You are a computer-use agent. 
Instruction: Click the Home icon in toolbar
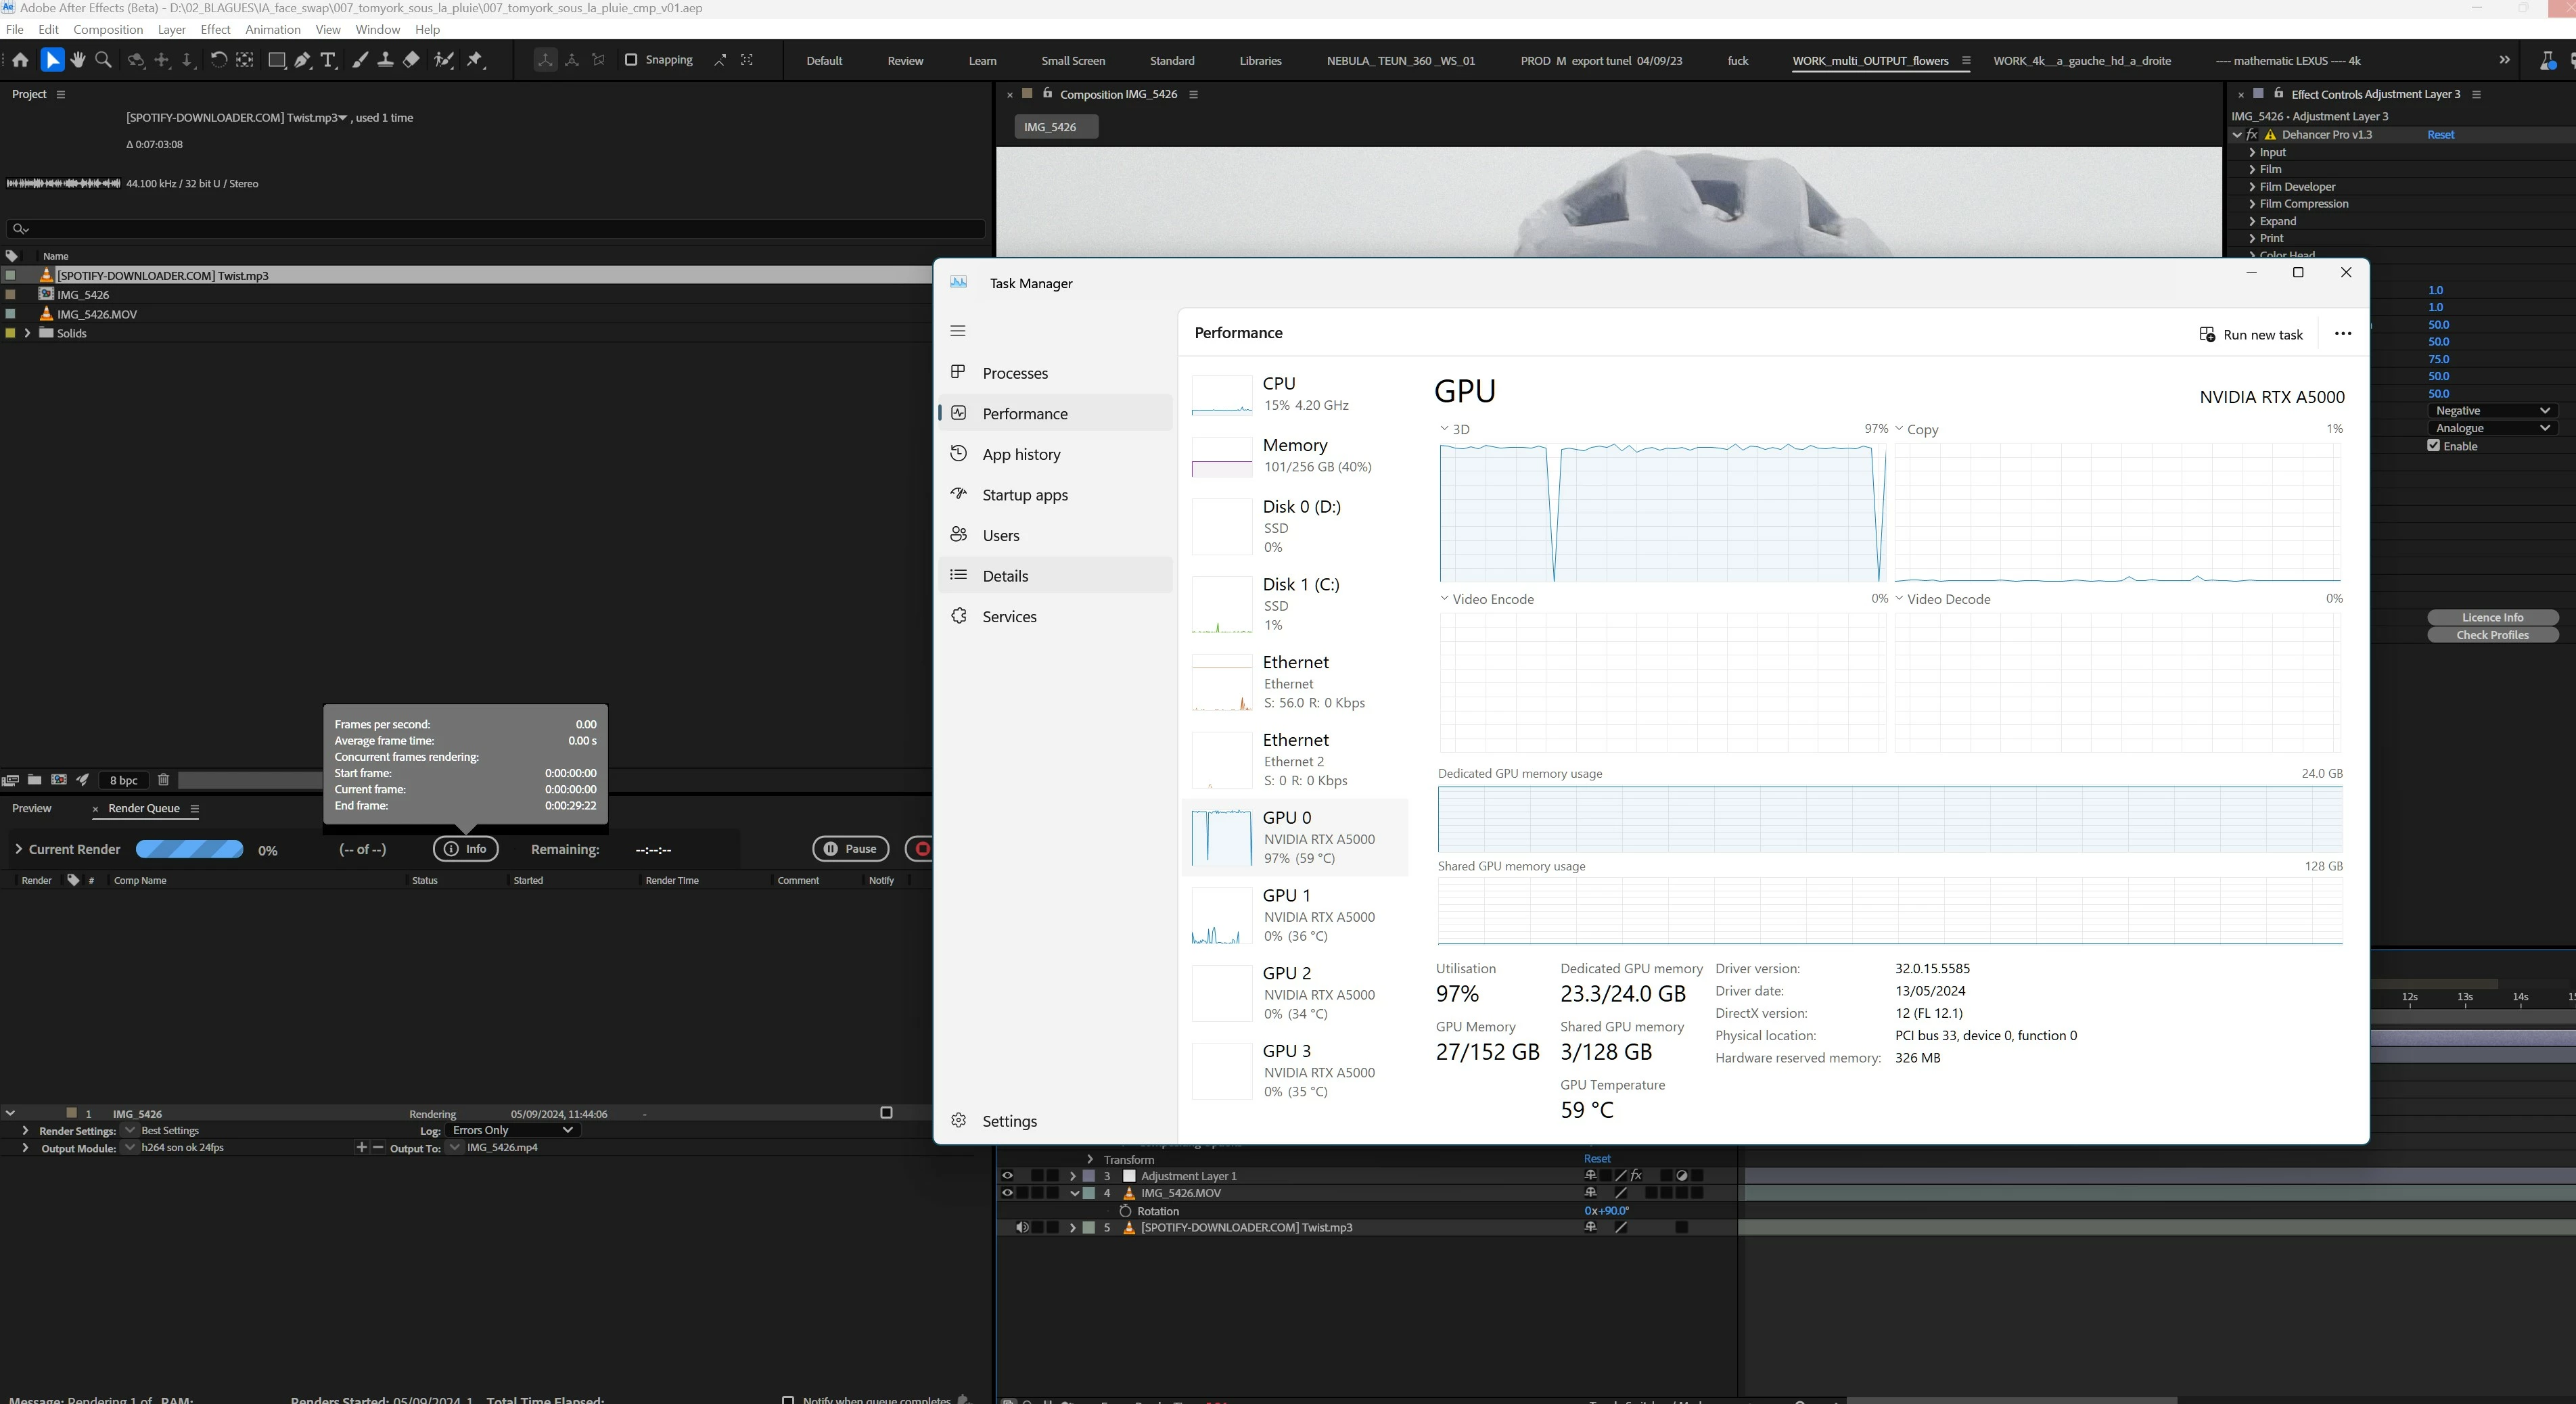click(x=20, y=60)
